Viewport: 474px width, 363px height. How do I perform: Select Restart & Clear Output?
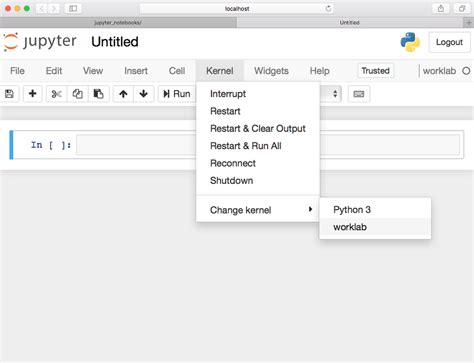[258, 129]
